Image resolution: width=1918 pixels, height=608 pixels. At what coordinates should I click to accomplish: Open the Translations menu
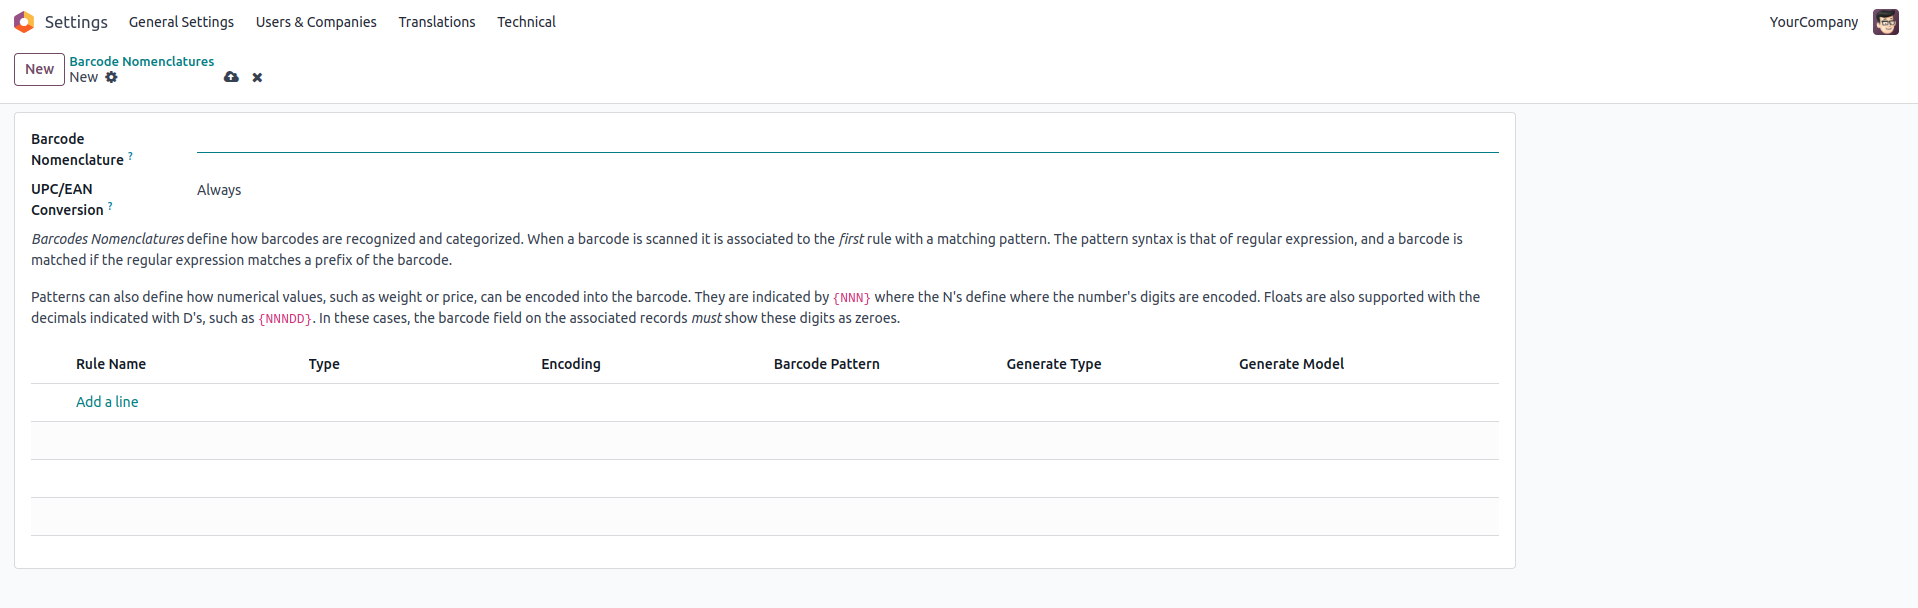tap(437, 22)
